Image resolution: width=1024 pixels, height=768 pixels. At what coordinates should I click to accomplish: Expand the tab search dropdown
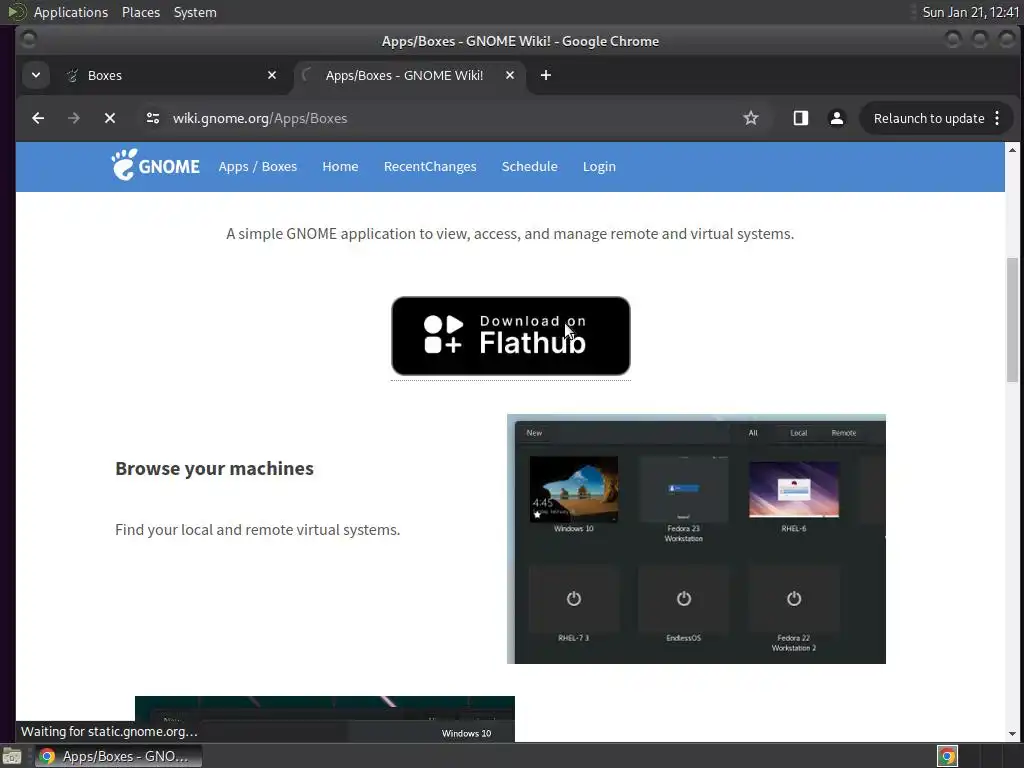[x=36, y=75]
